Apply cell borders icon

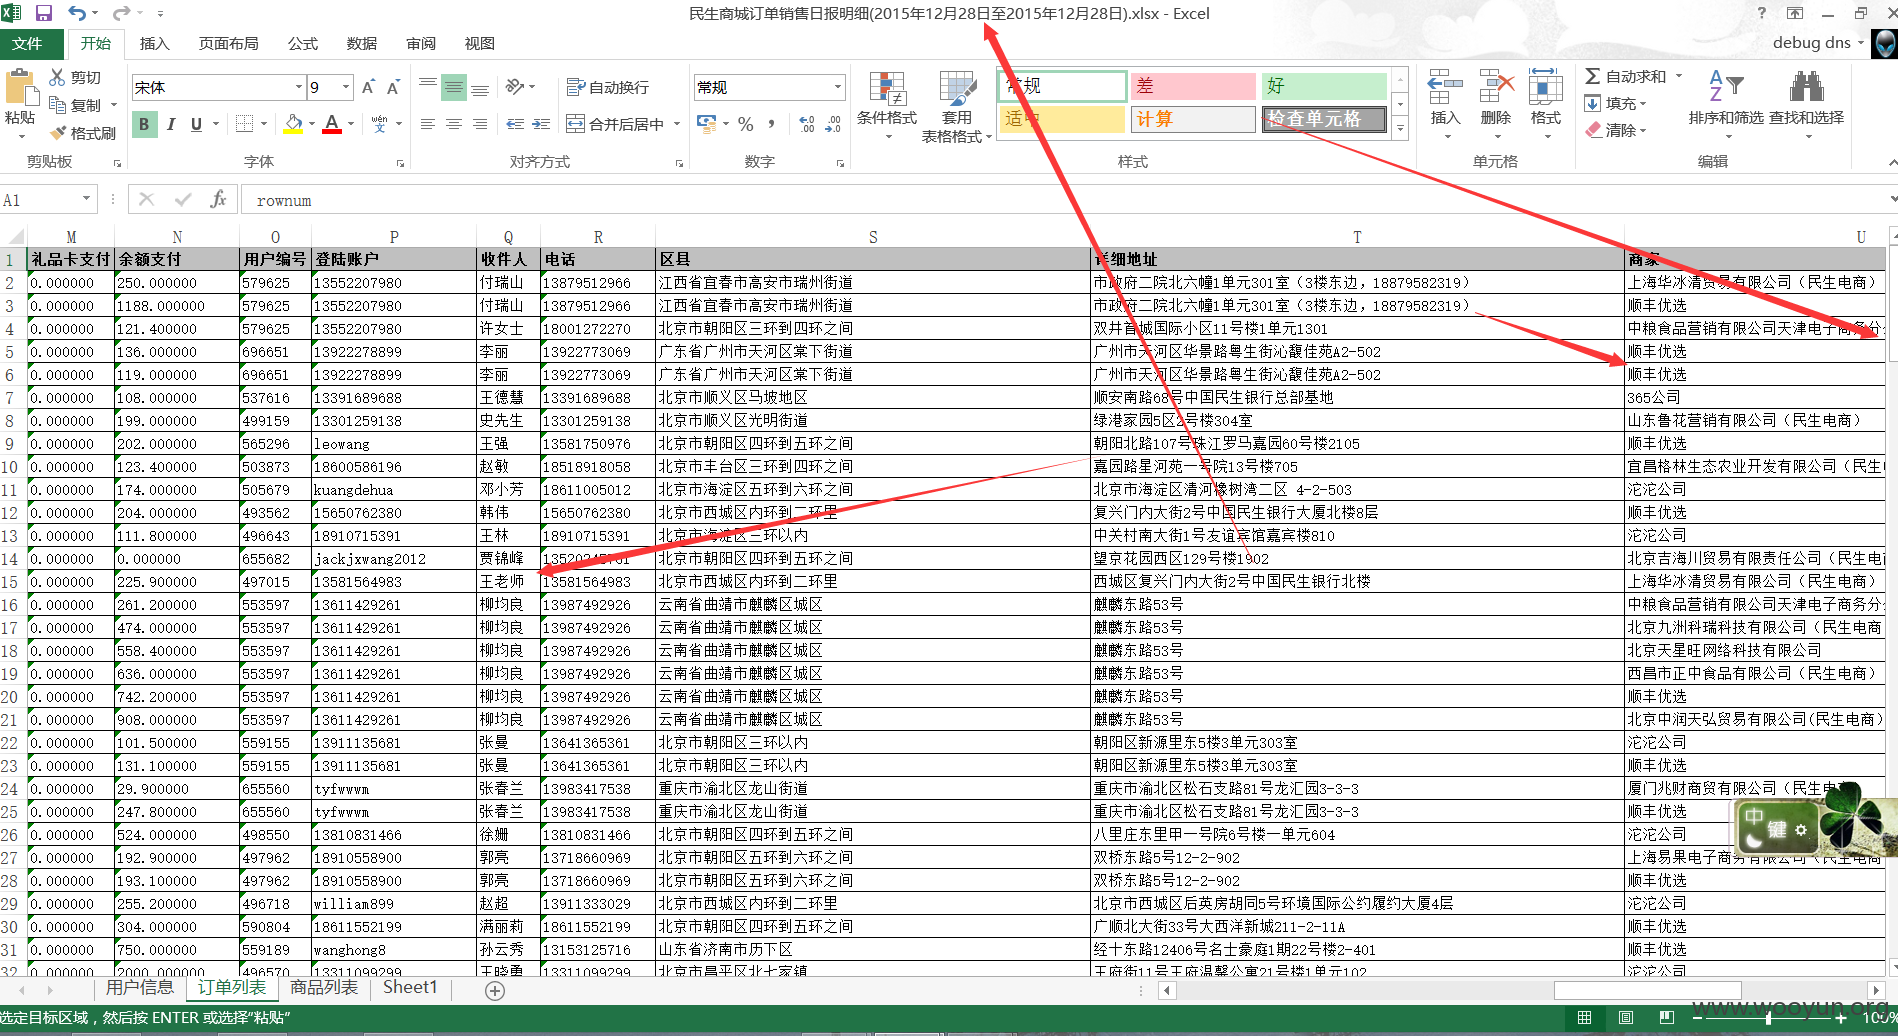coord(243,124)
